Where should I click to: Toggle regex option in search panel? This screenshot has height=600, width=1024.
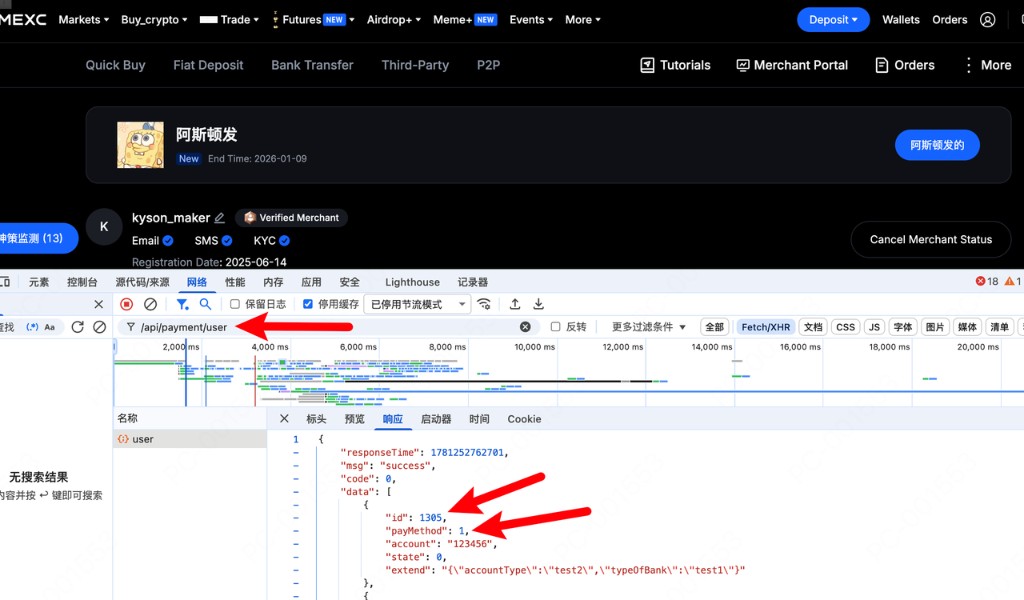32,327
